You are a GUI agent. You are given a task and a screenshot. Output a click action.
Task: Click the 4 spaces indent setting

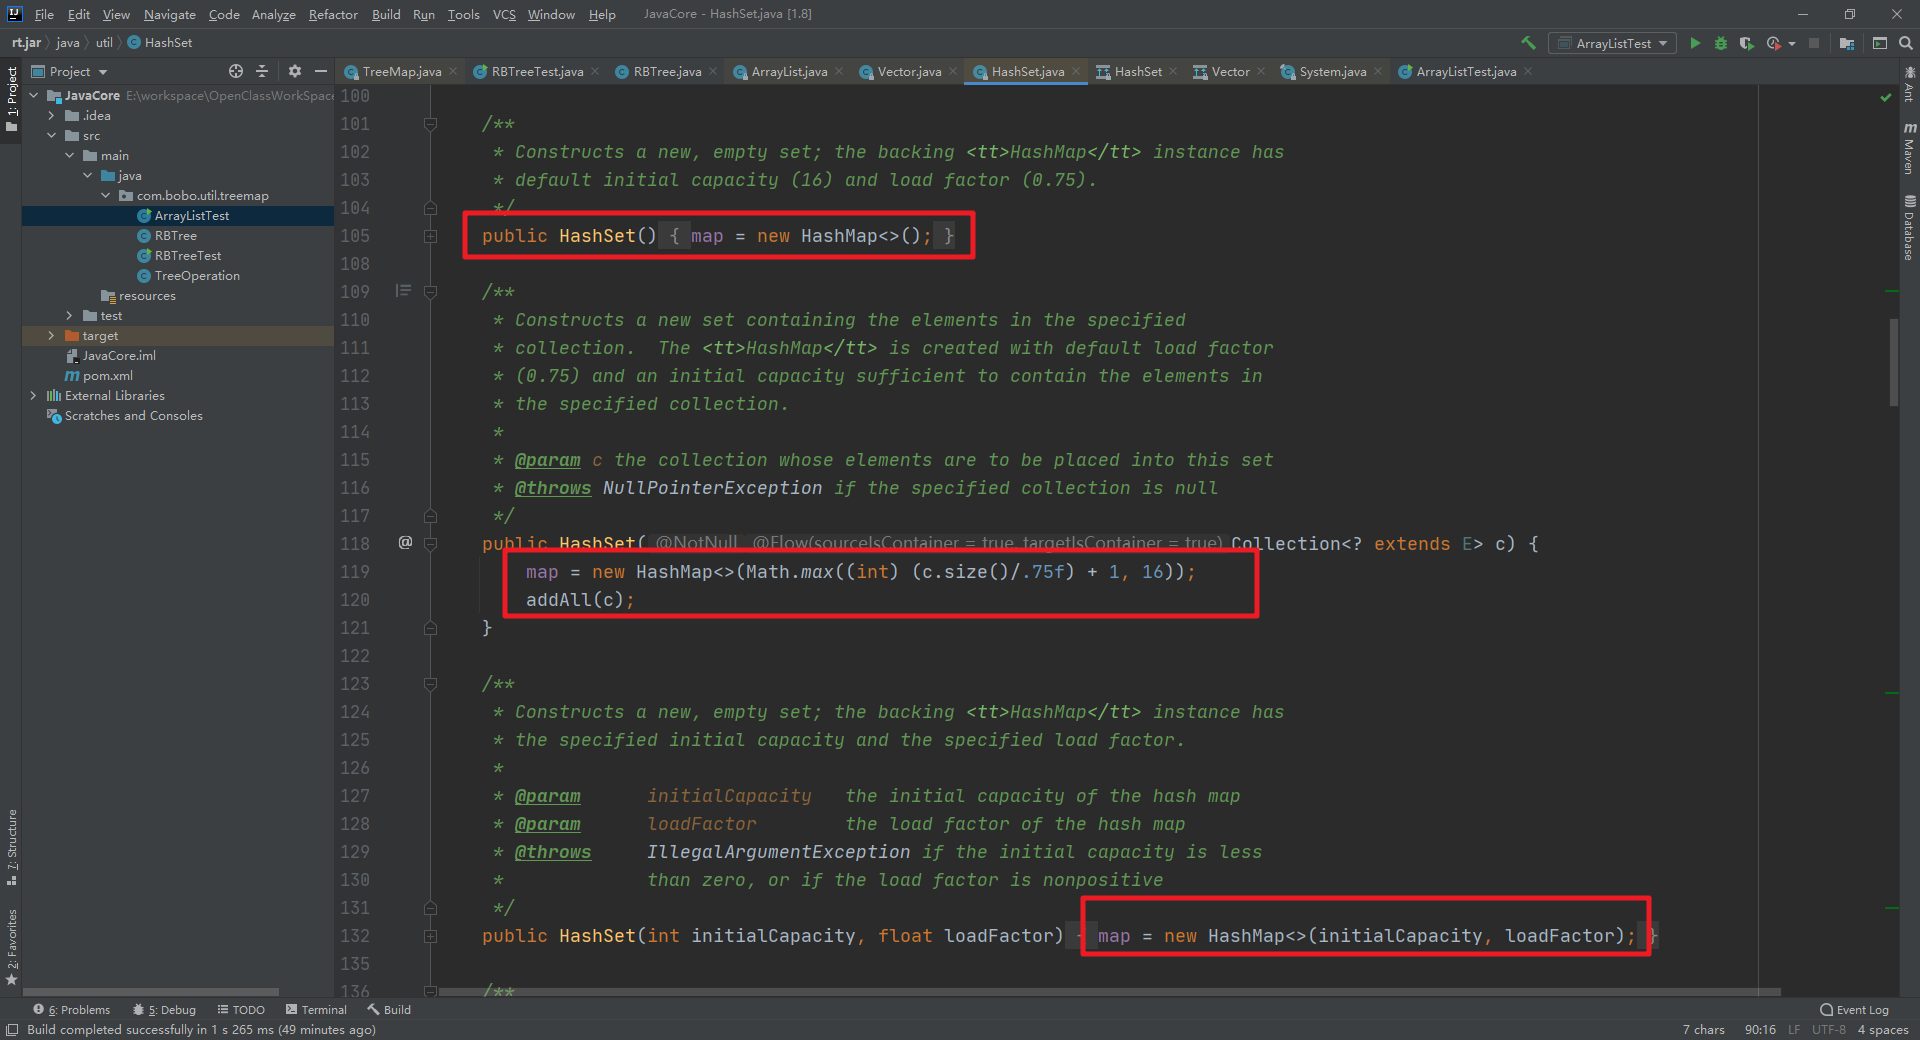[x=1883, y=1029]
